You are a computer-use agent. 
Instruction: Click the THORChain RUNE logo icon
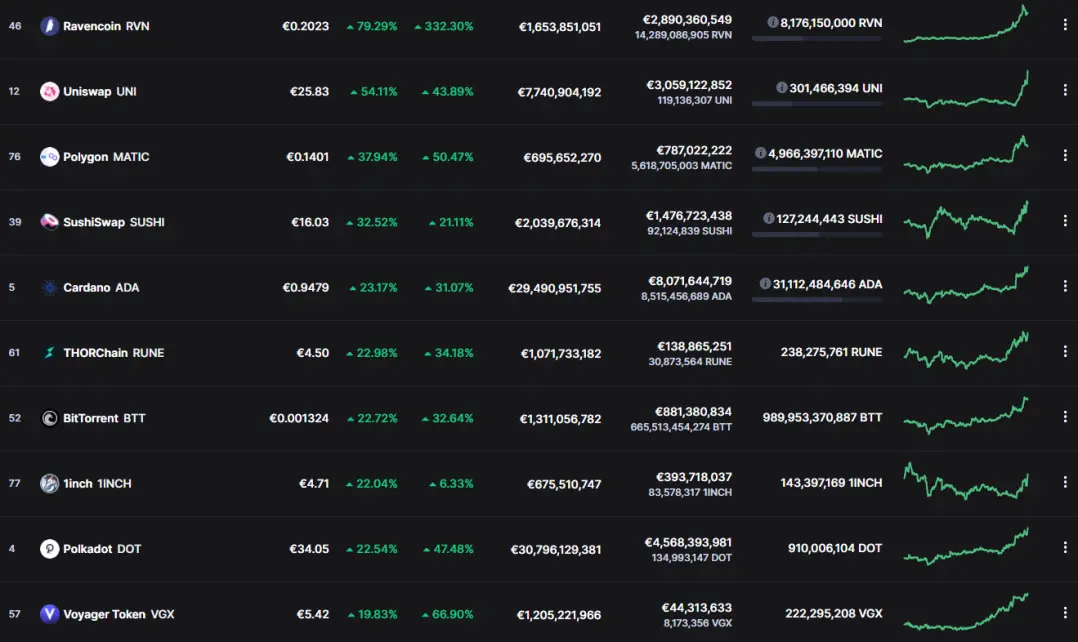coord(50,353)
